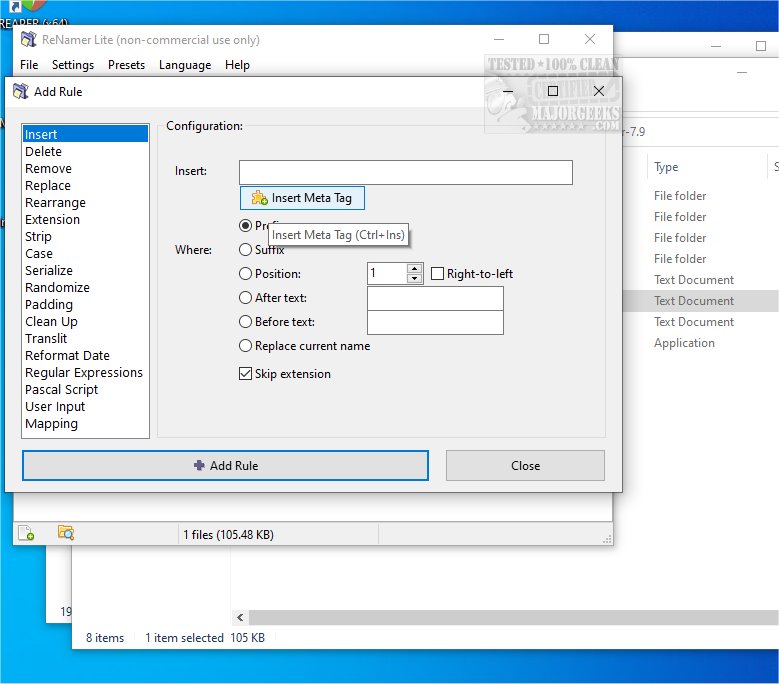Select the User Input rule type
The image size is (779, 684).
coord(85,406)
